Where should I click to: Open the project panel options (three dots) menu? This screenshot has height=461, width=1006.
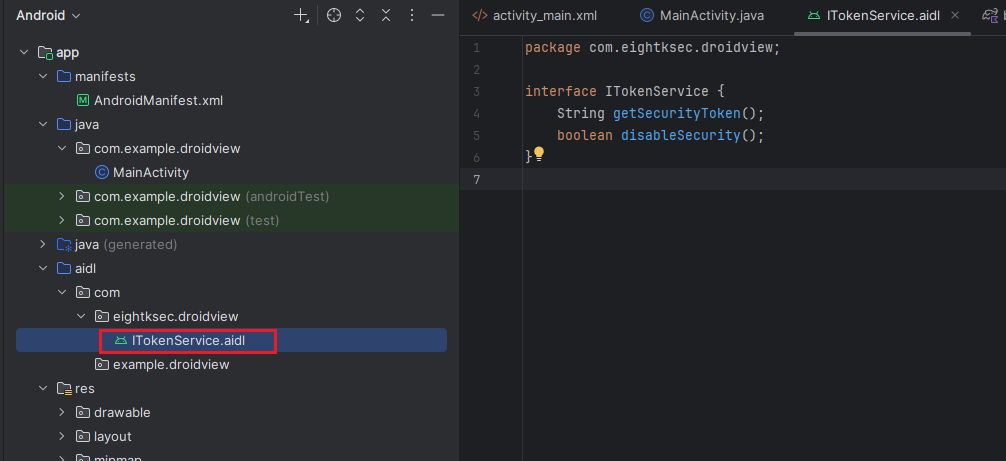pos(411,16)
